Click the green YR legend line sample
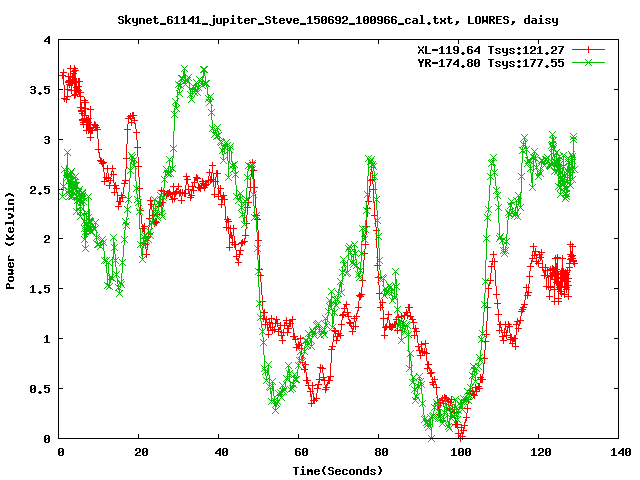 pyautogui.click(x=588, y=62)
